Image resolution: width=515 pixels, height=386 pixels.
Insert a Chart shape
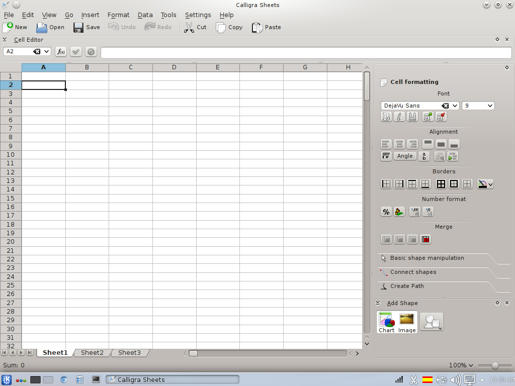[387, 322]
